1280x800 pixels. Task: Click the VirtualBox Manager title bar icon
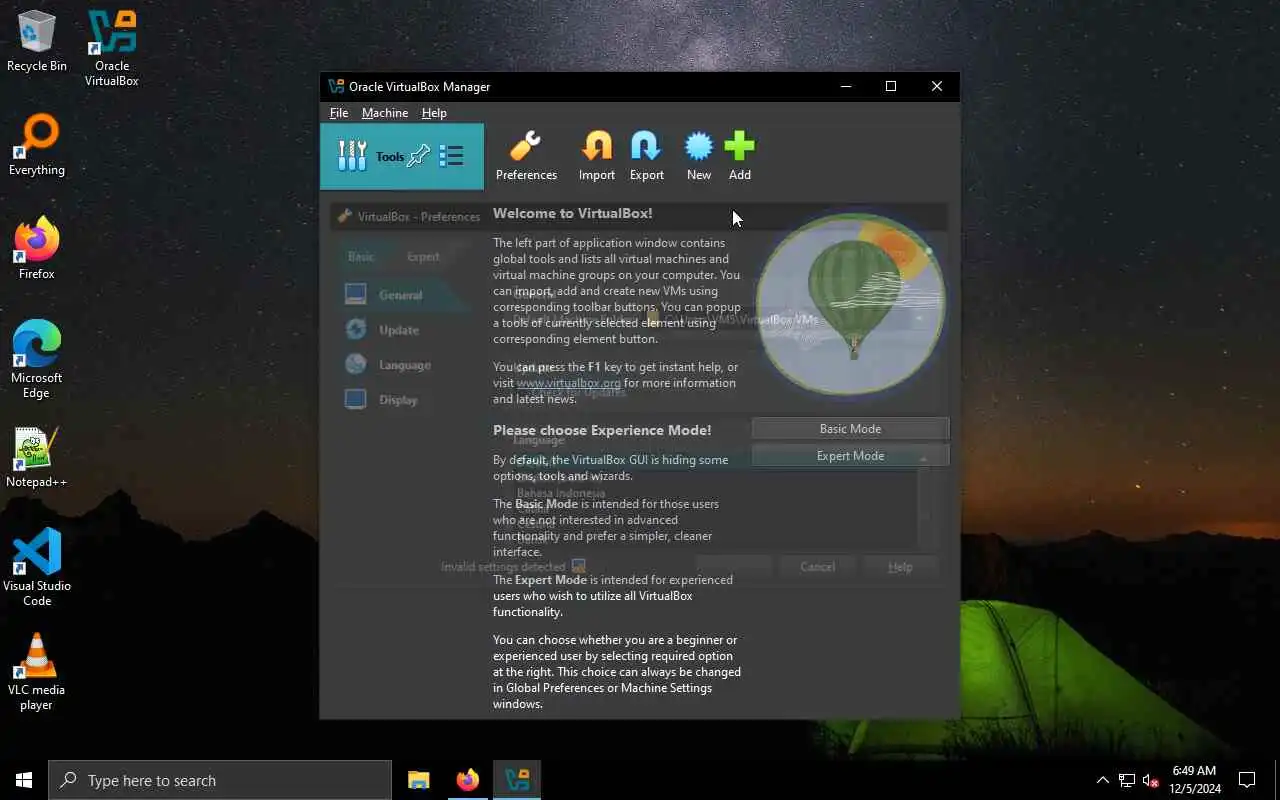pos(336,86)
